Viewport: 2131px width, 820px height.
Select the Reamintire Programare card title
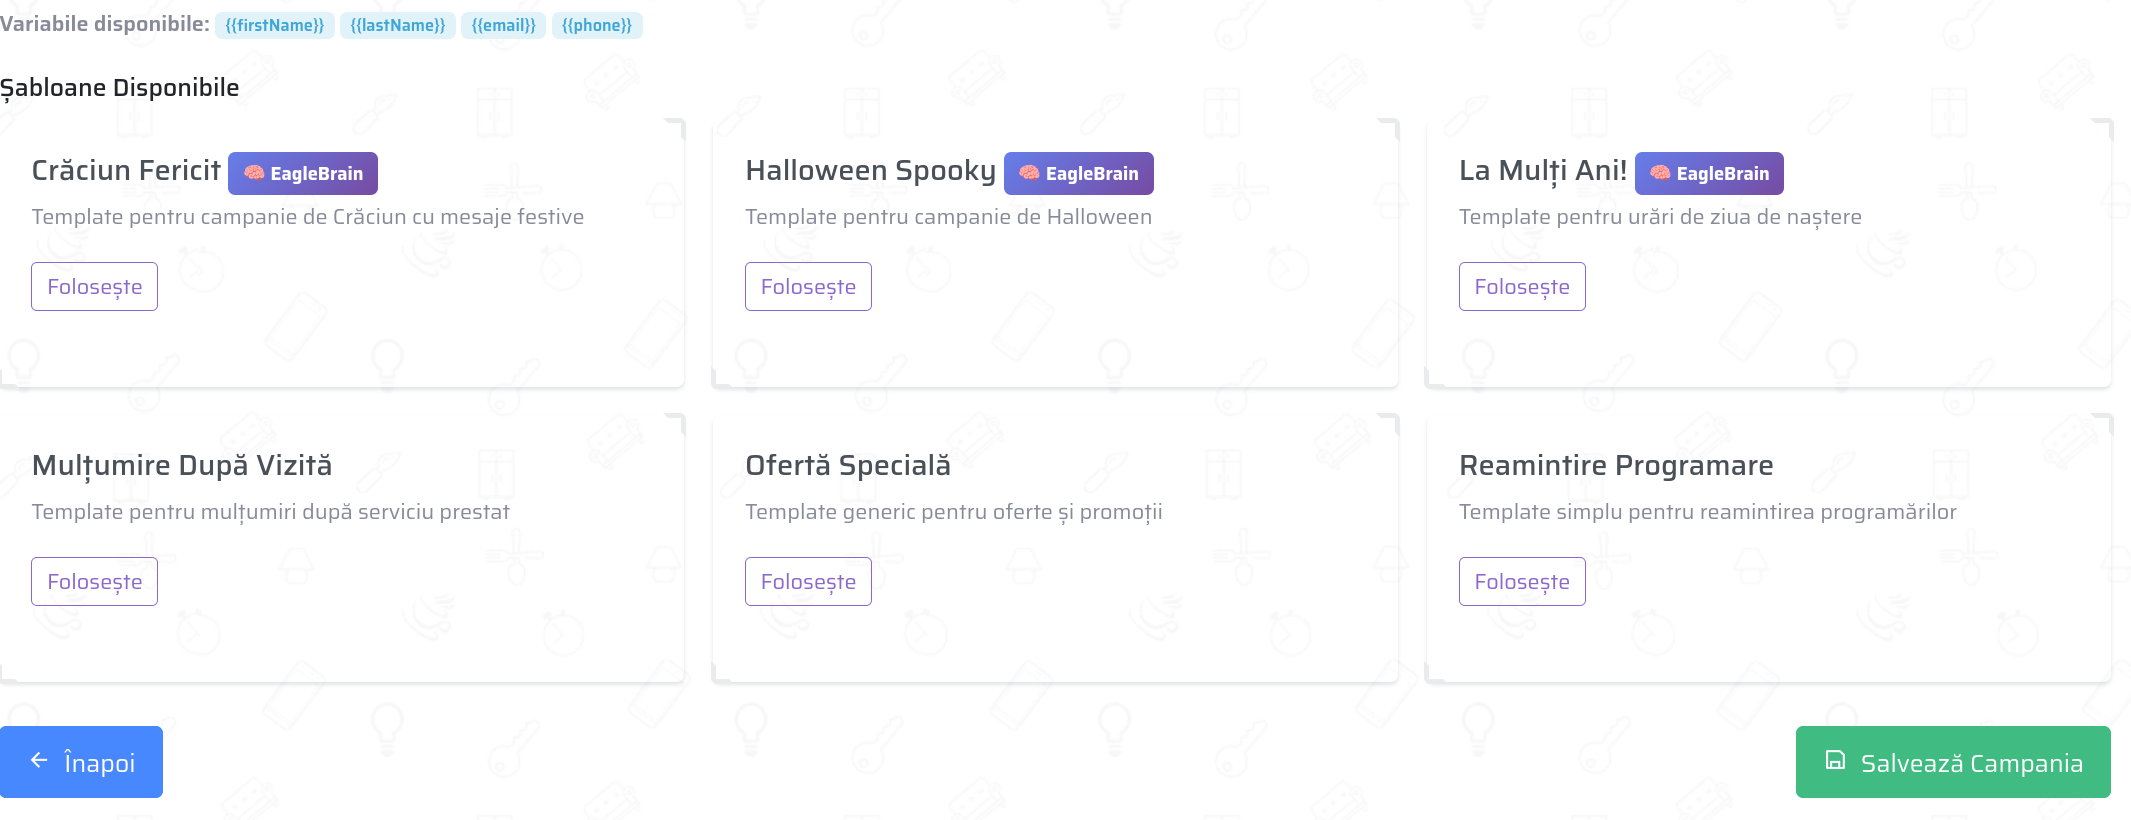click(1615, 466)
